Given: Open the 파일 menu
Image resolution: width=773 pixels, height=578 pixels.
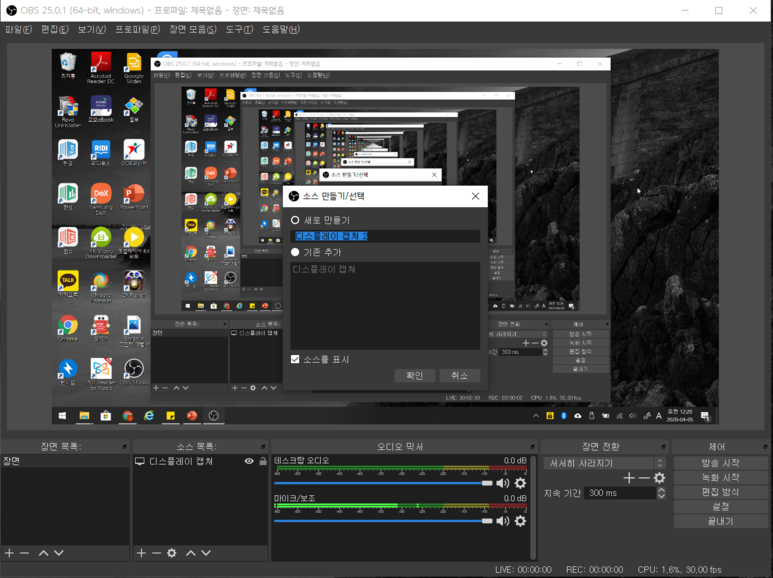Looking at the screenshot, I should 18,30.
